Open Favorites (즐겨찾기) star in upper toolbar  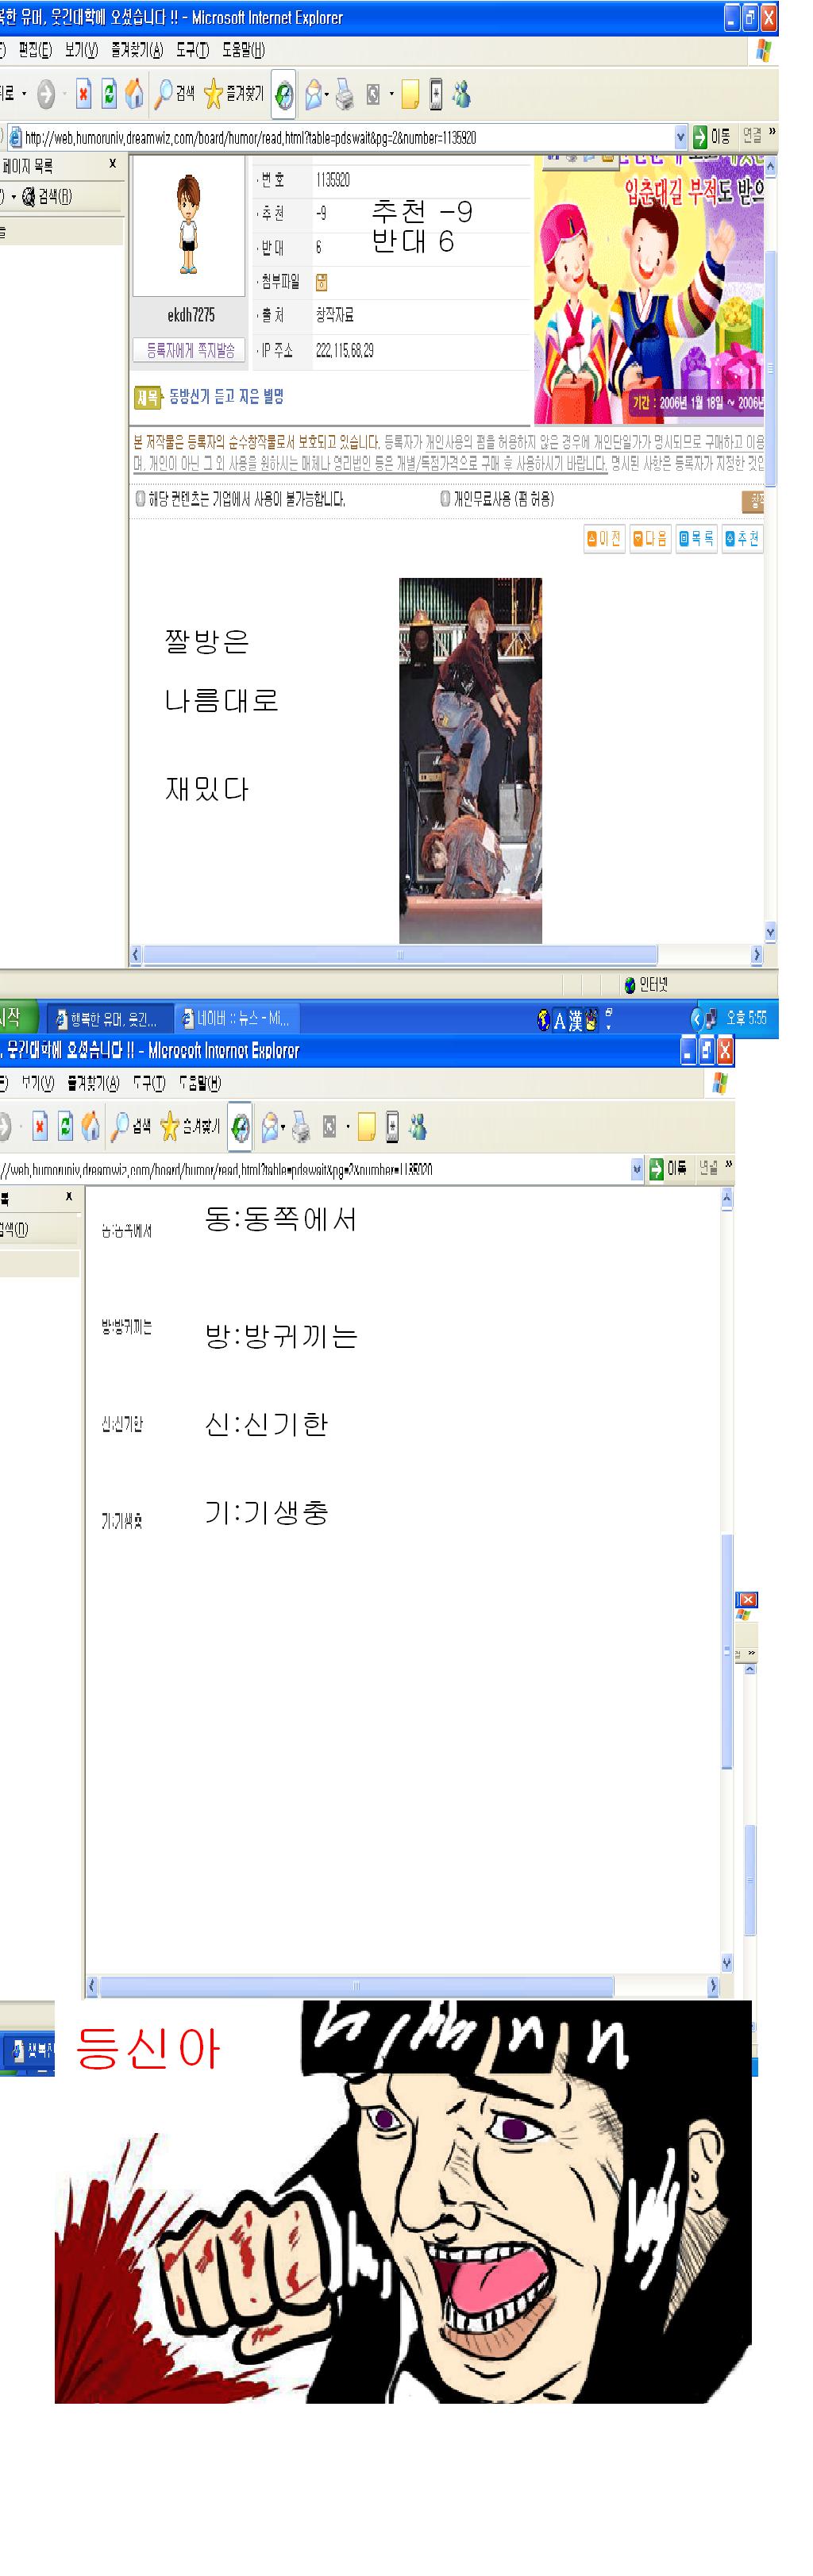pos(233,94)
